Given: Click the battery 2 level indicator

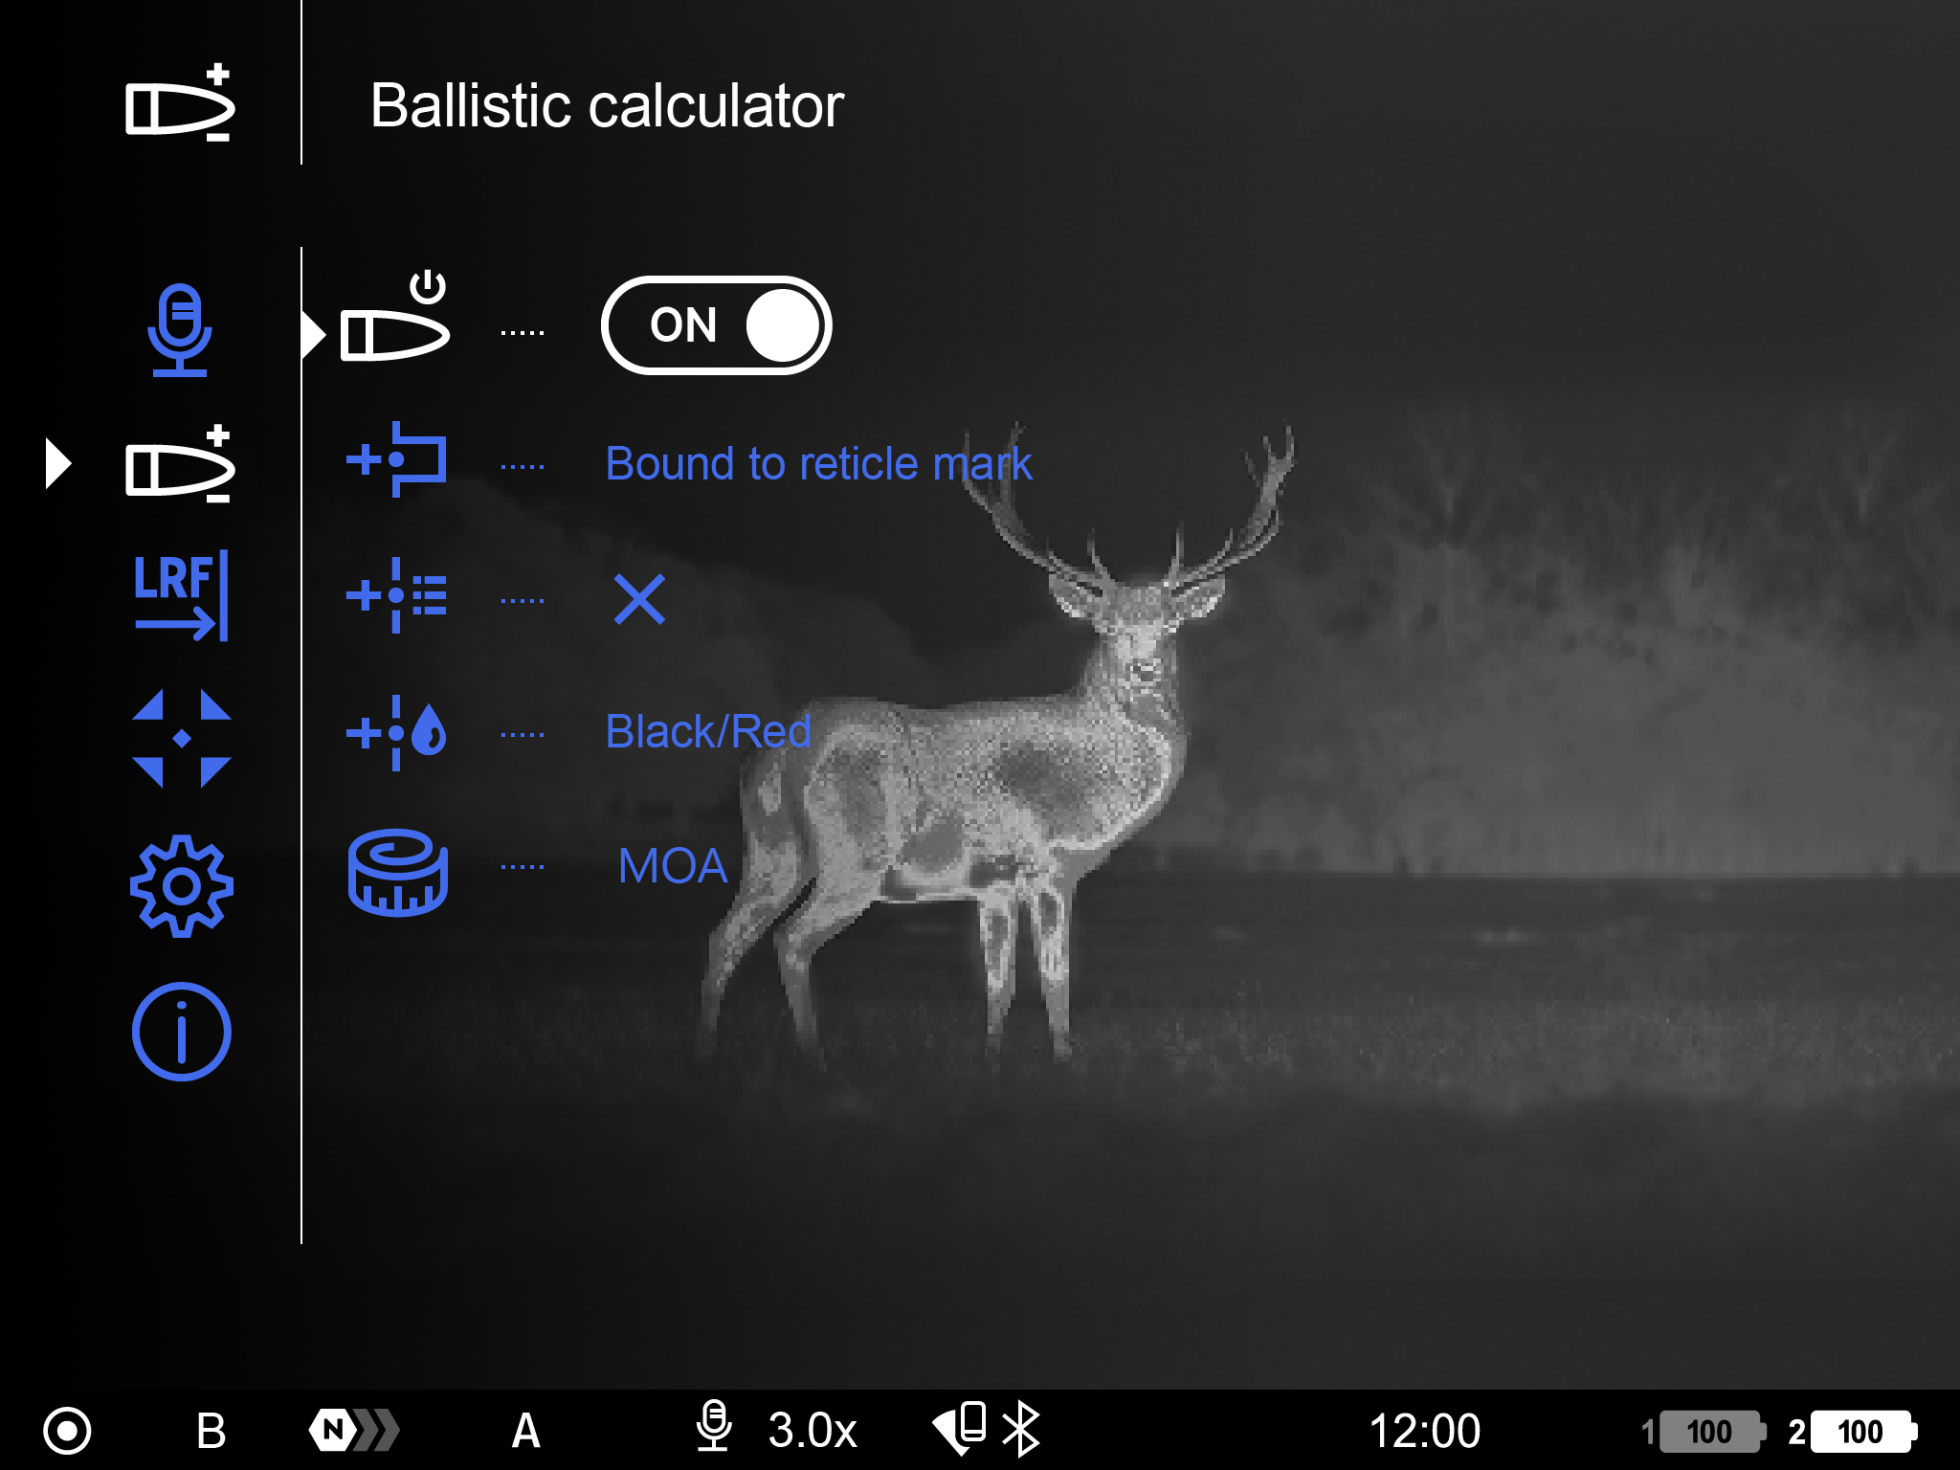Looking at the screenshot, I should click(x=1859, y=1431).
